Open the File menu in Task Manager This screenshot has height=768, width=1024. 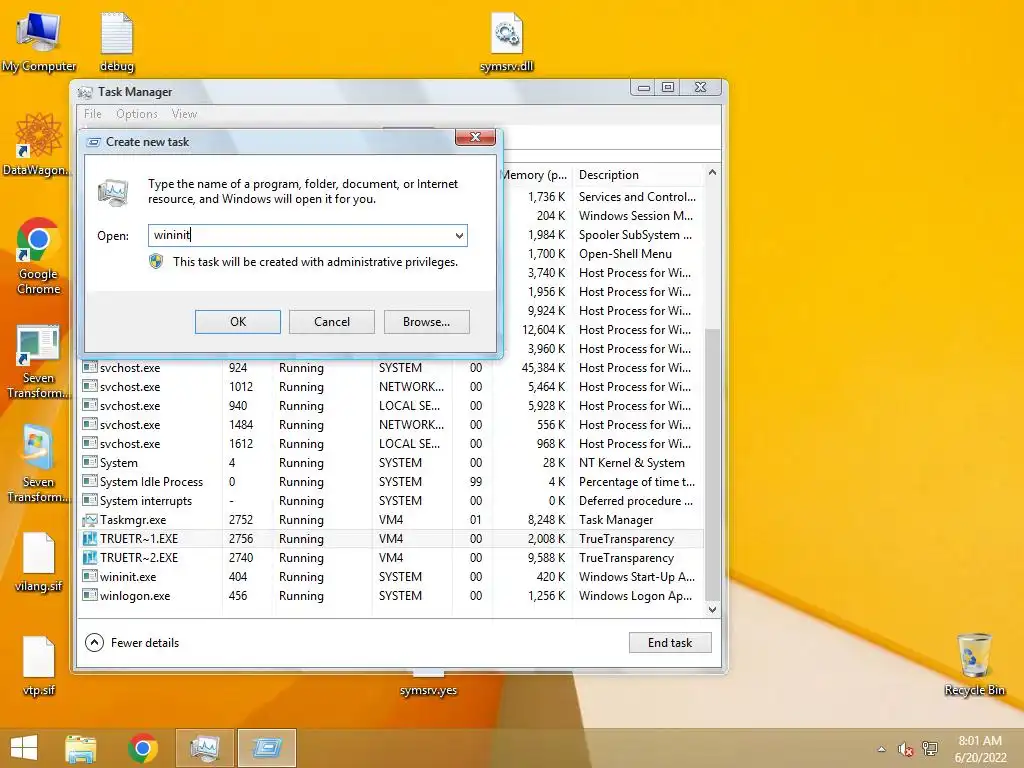[93, 114]
